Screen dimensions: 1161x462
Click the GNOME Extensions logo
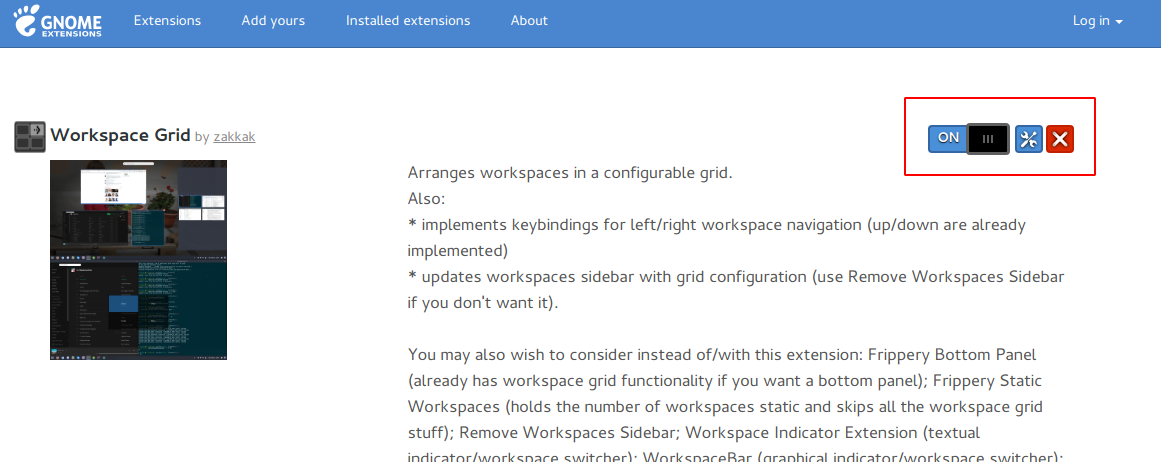tap(58, 21)
